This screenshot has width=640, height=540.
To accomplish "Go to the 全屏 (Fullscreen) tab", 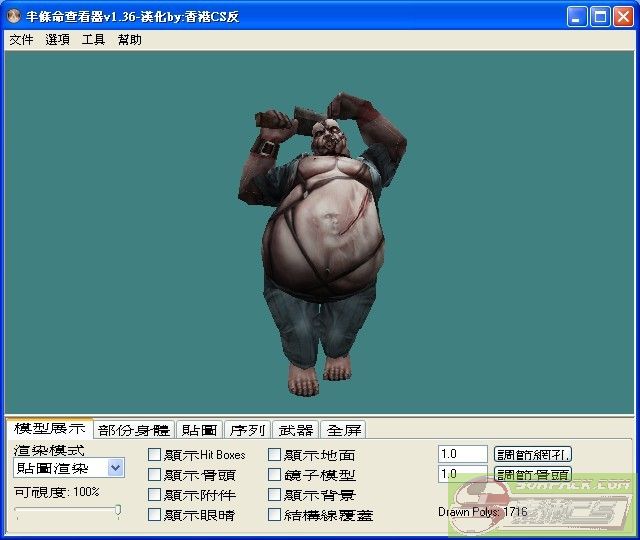I will tap(344, 430).
